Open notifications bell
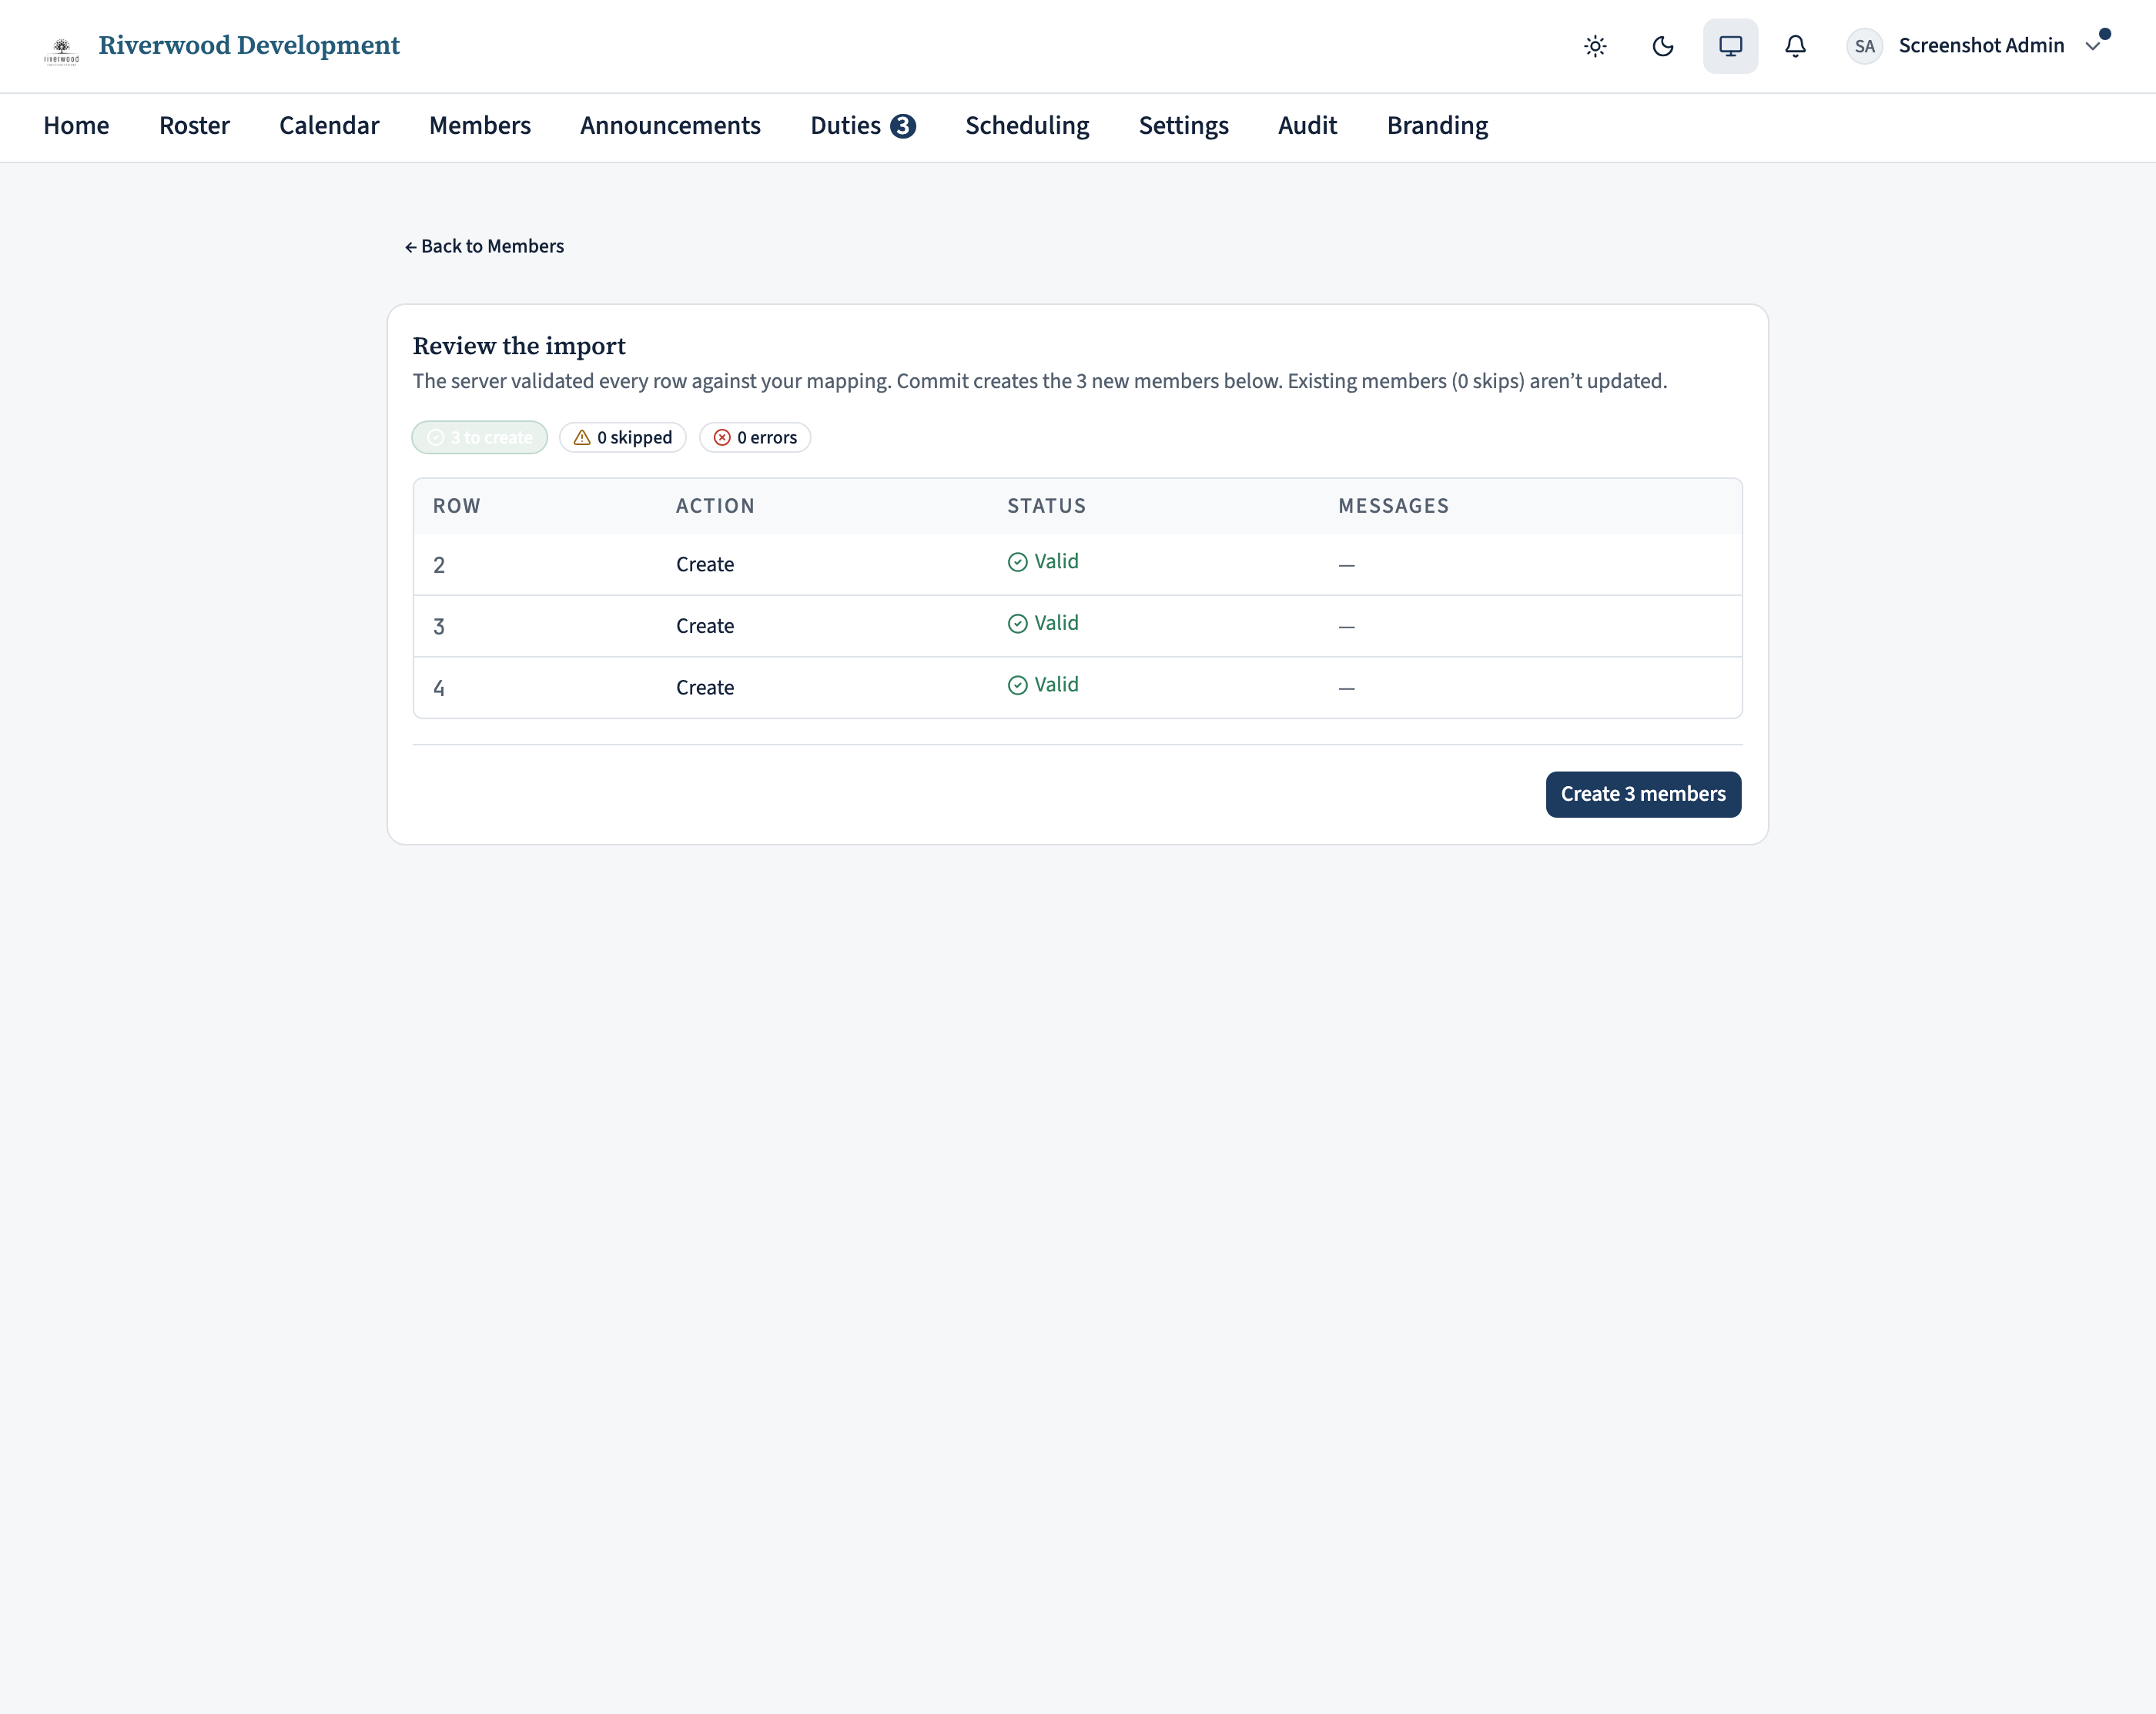The image size is (2156, 1714). coord(1795,46)
